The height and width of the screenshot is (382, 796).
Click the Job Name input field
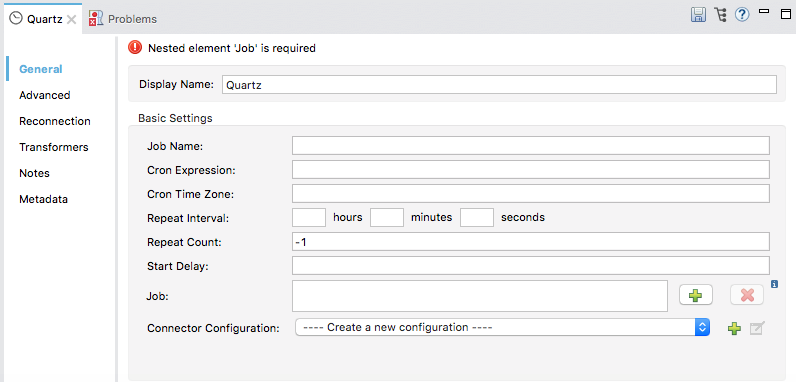530,146
